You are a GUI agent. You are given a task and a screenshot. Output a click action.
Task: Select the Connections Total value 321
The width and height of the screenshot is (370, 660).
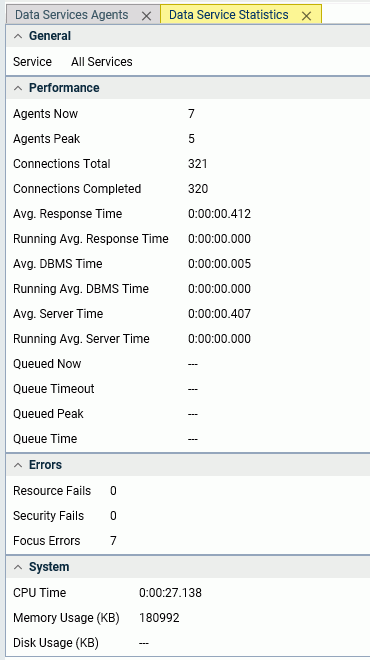(x=197, y=164)
